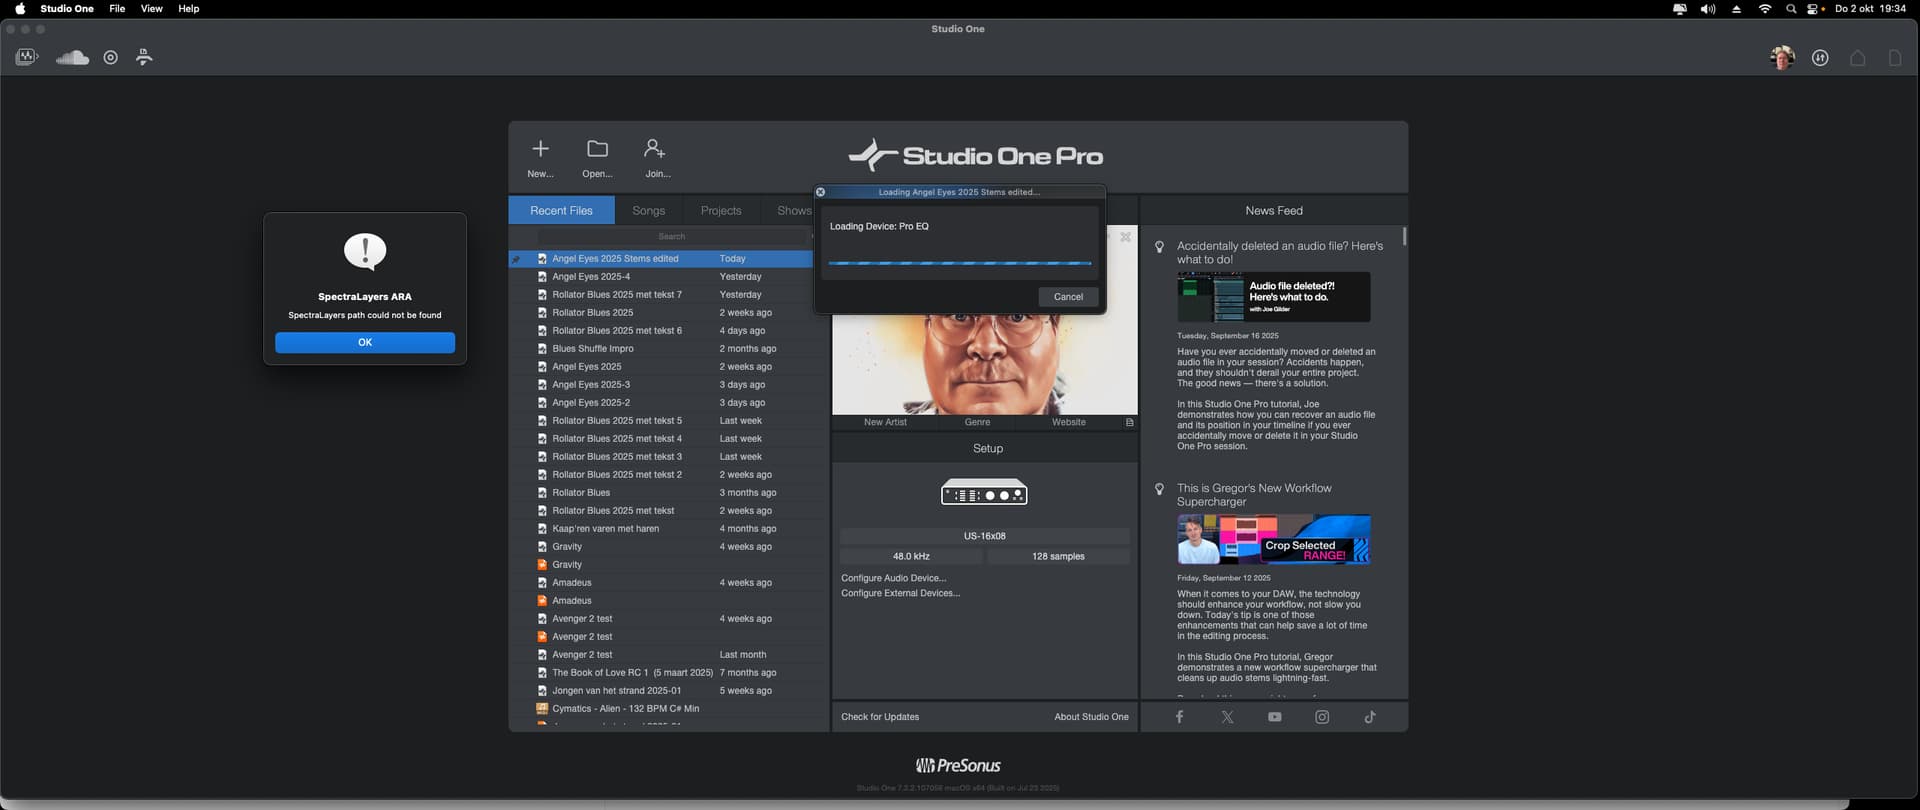
Task: Open the 'Crop Selected Range' video thumbnail
Action: click(x=1273, y=540)
